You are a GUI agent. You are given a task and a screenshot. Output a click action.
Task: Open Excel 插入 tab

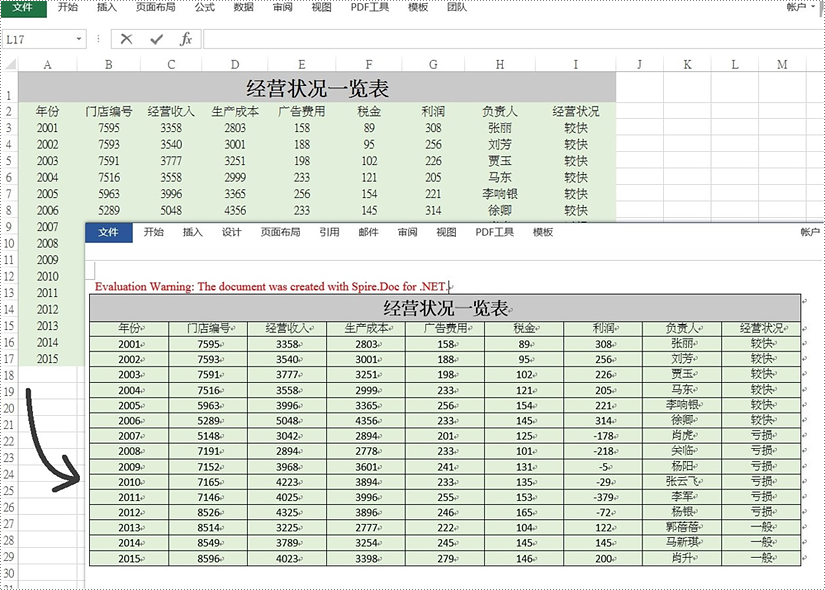click(x=107, y=7)
